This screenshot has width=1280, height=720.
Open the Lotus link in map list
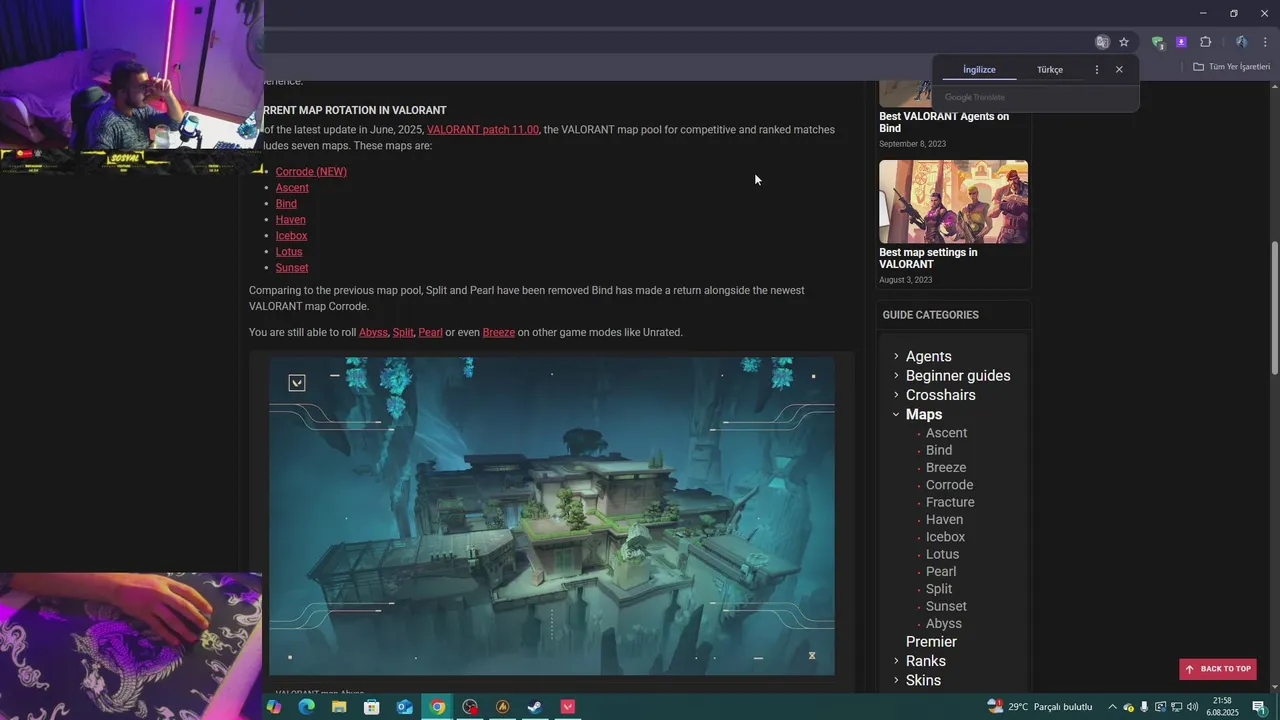pyautogui.click(x=289, y=252)
